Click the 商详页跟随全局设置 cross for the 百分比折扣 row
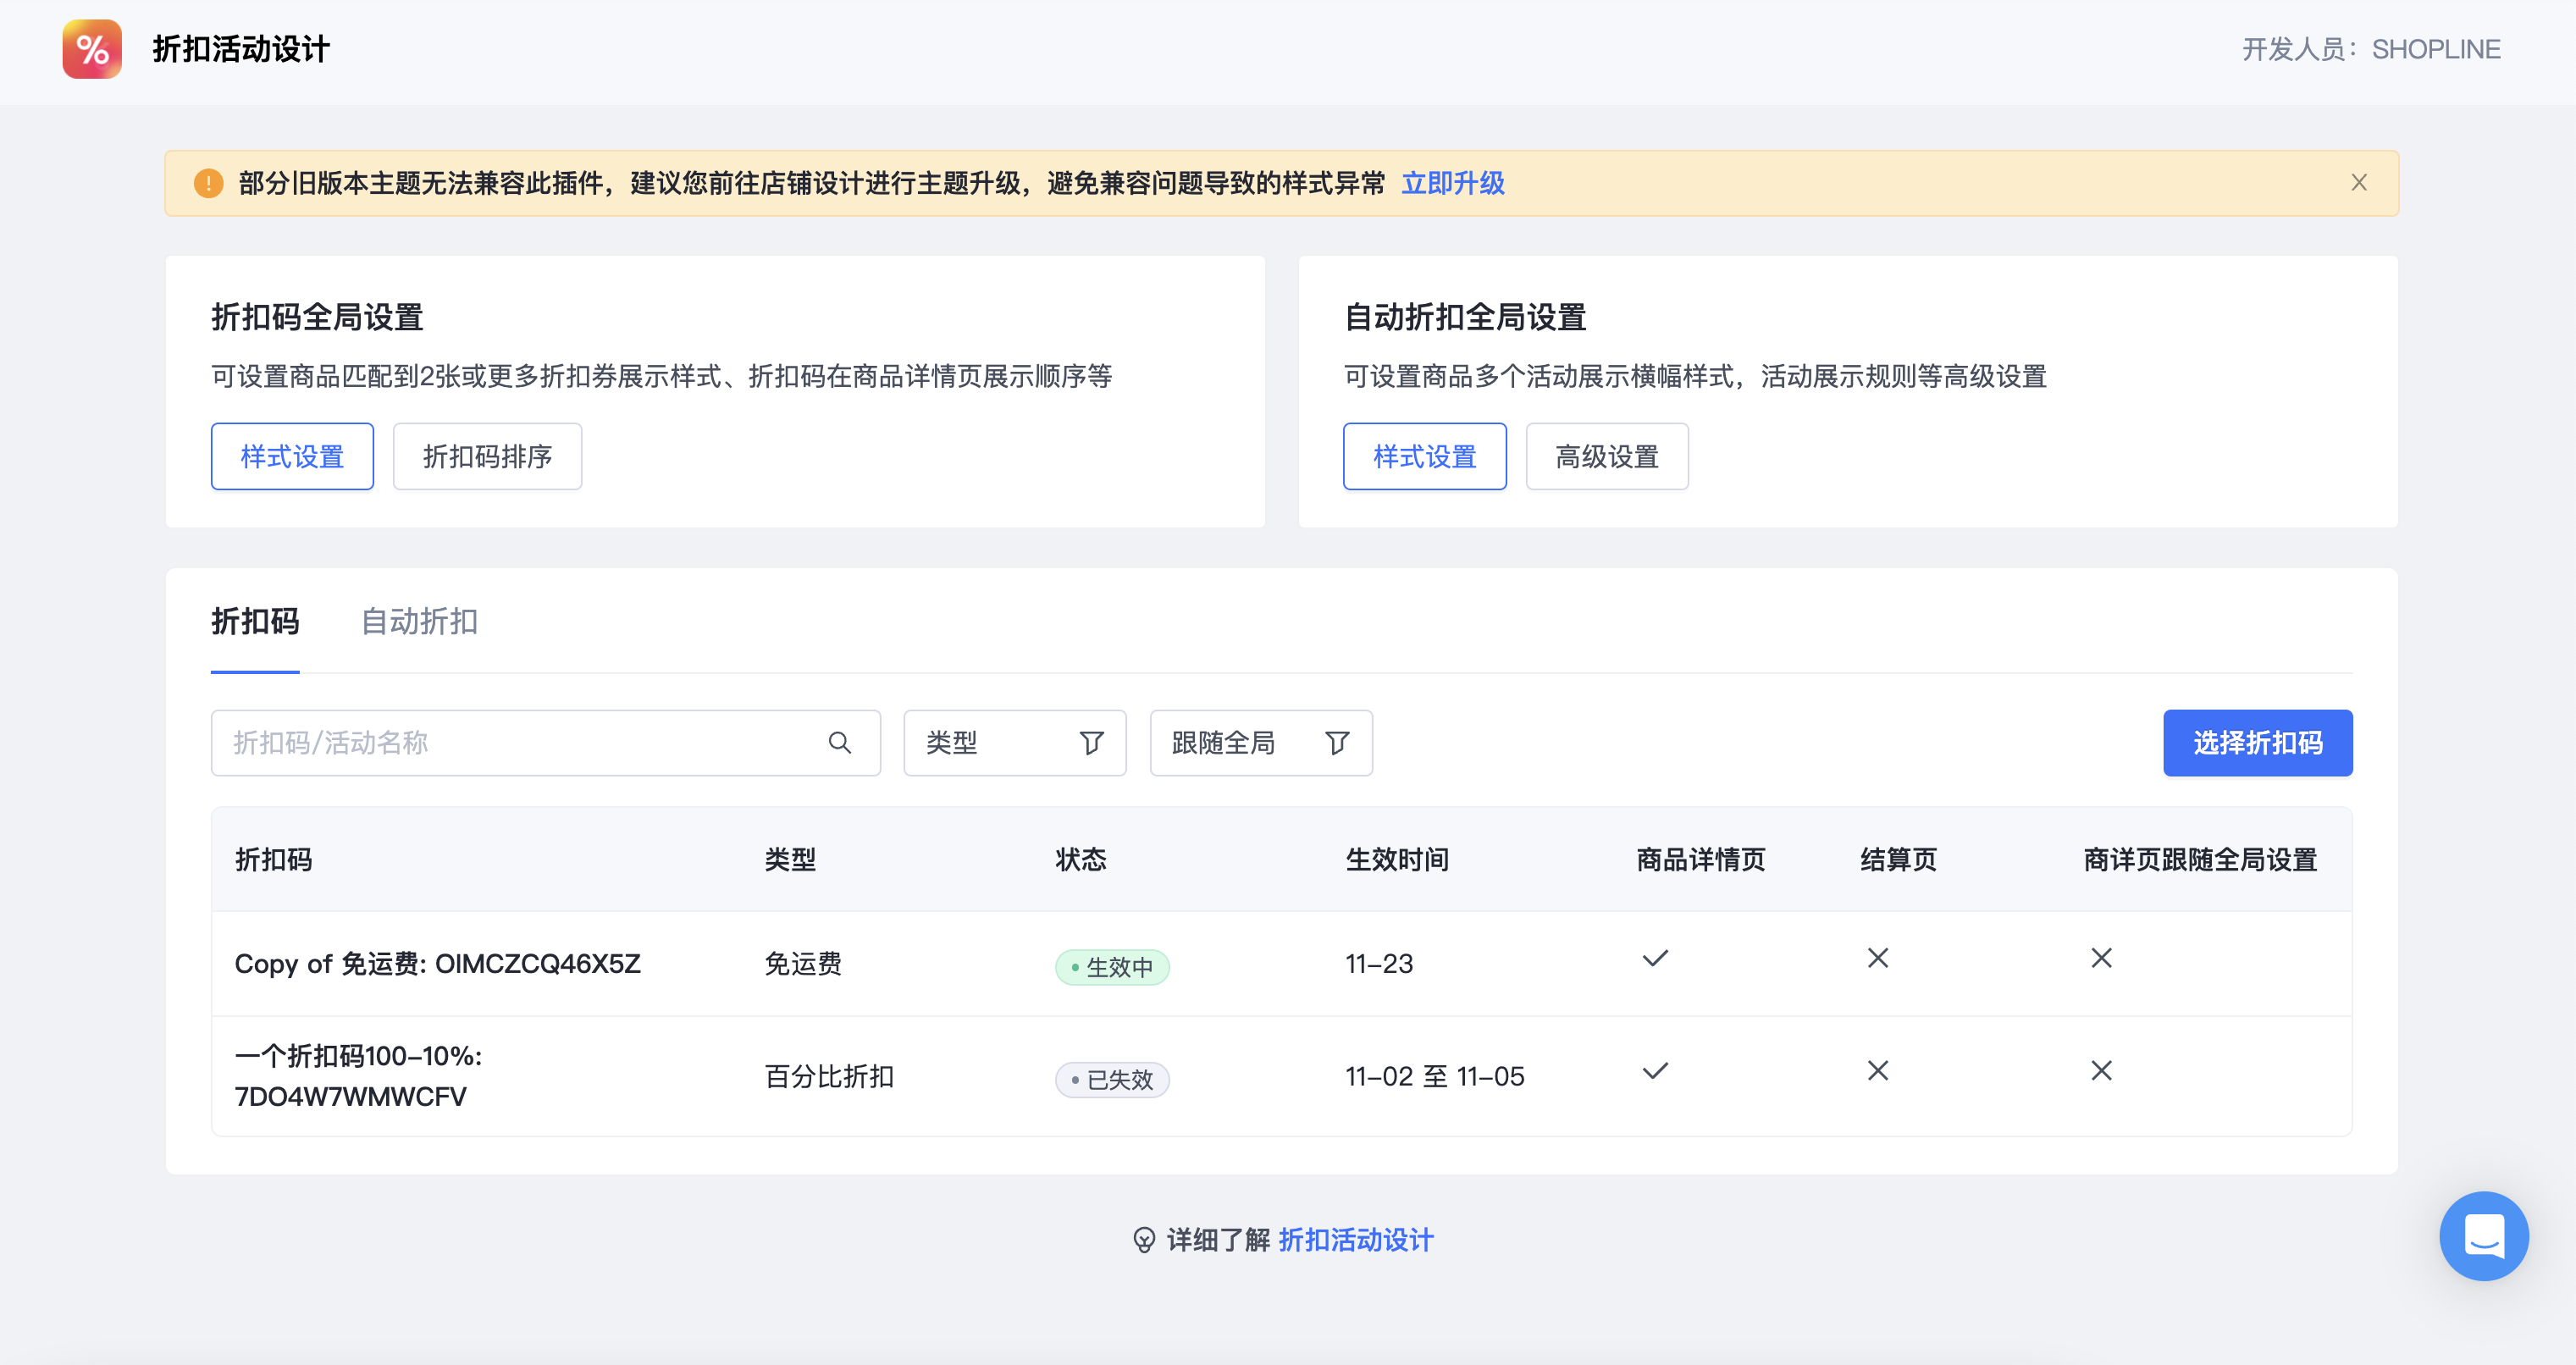This screenshot has width=2576, height=1365. tap(2101, 1071)
